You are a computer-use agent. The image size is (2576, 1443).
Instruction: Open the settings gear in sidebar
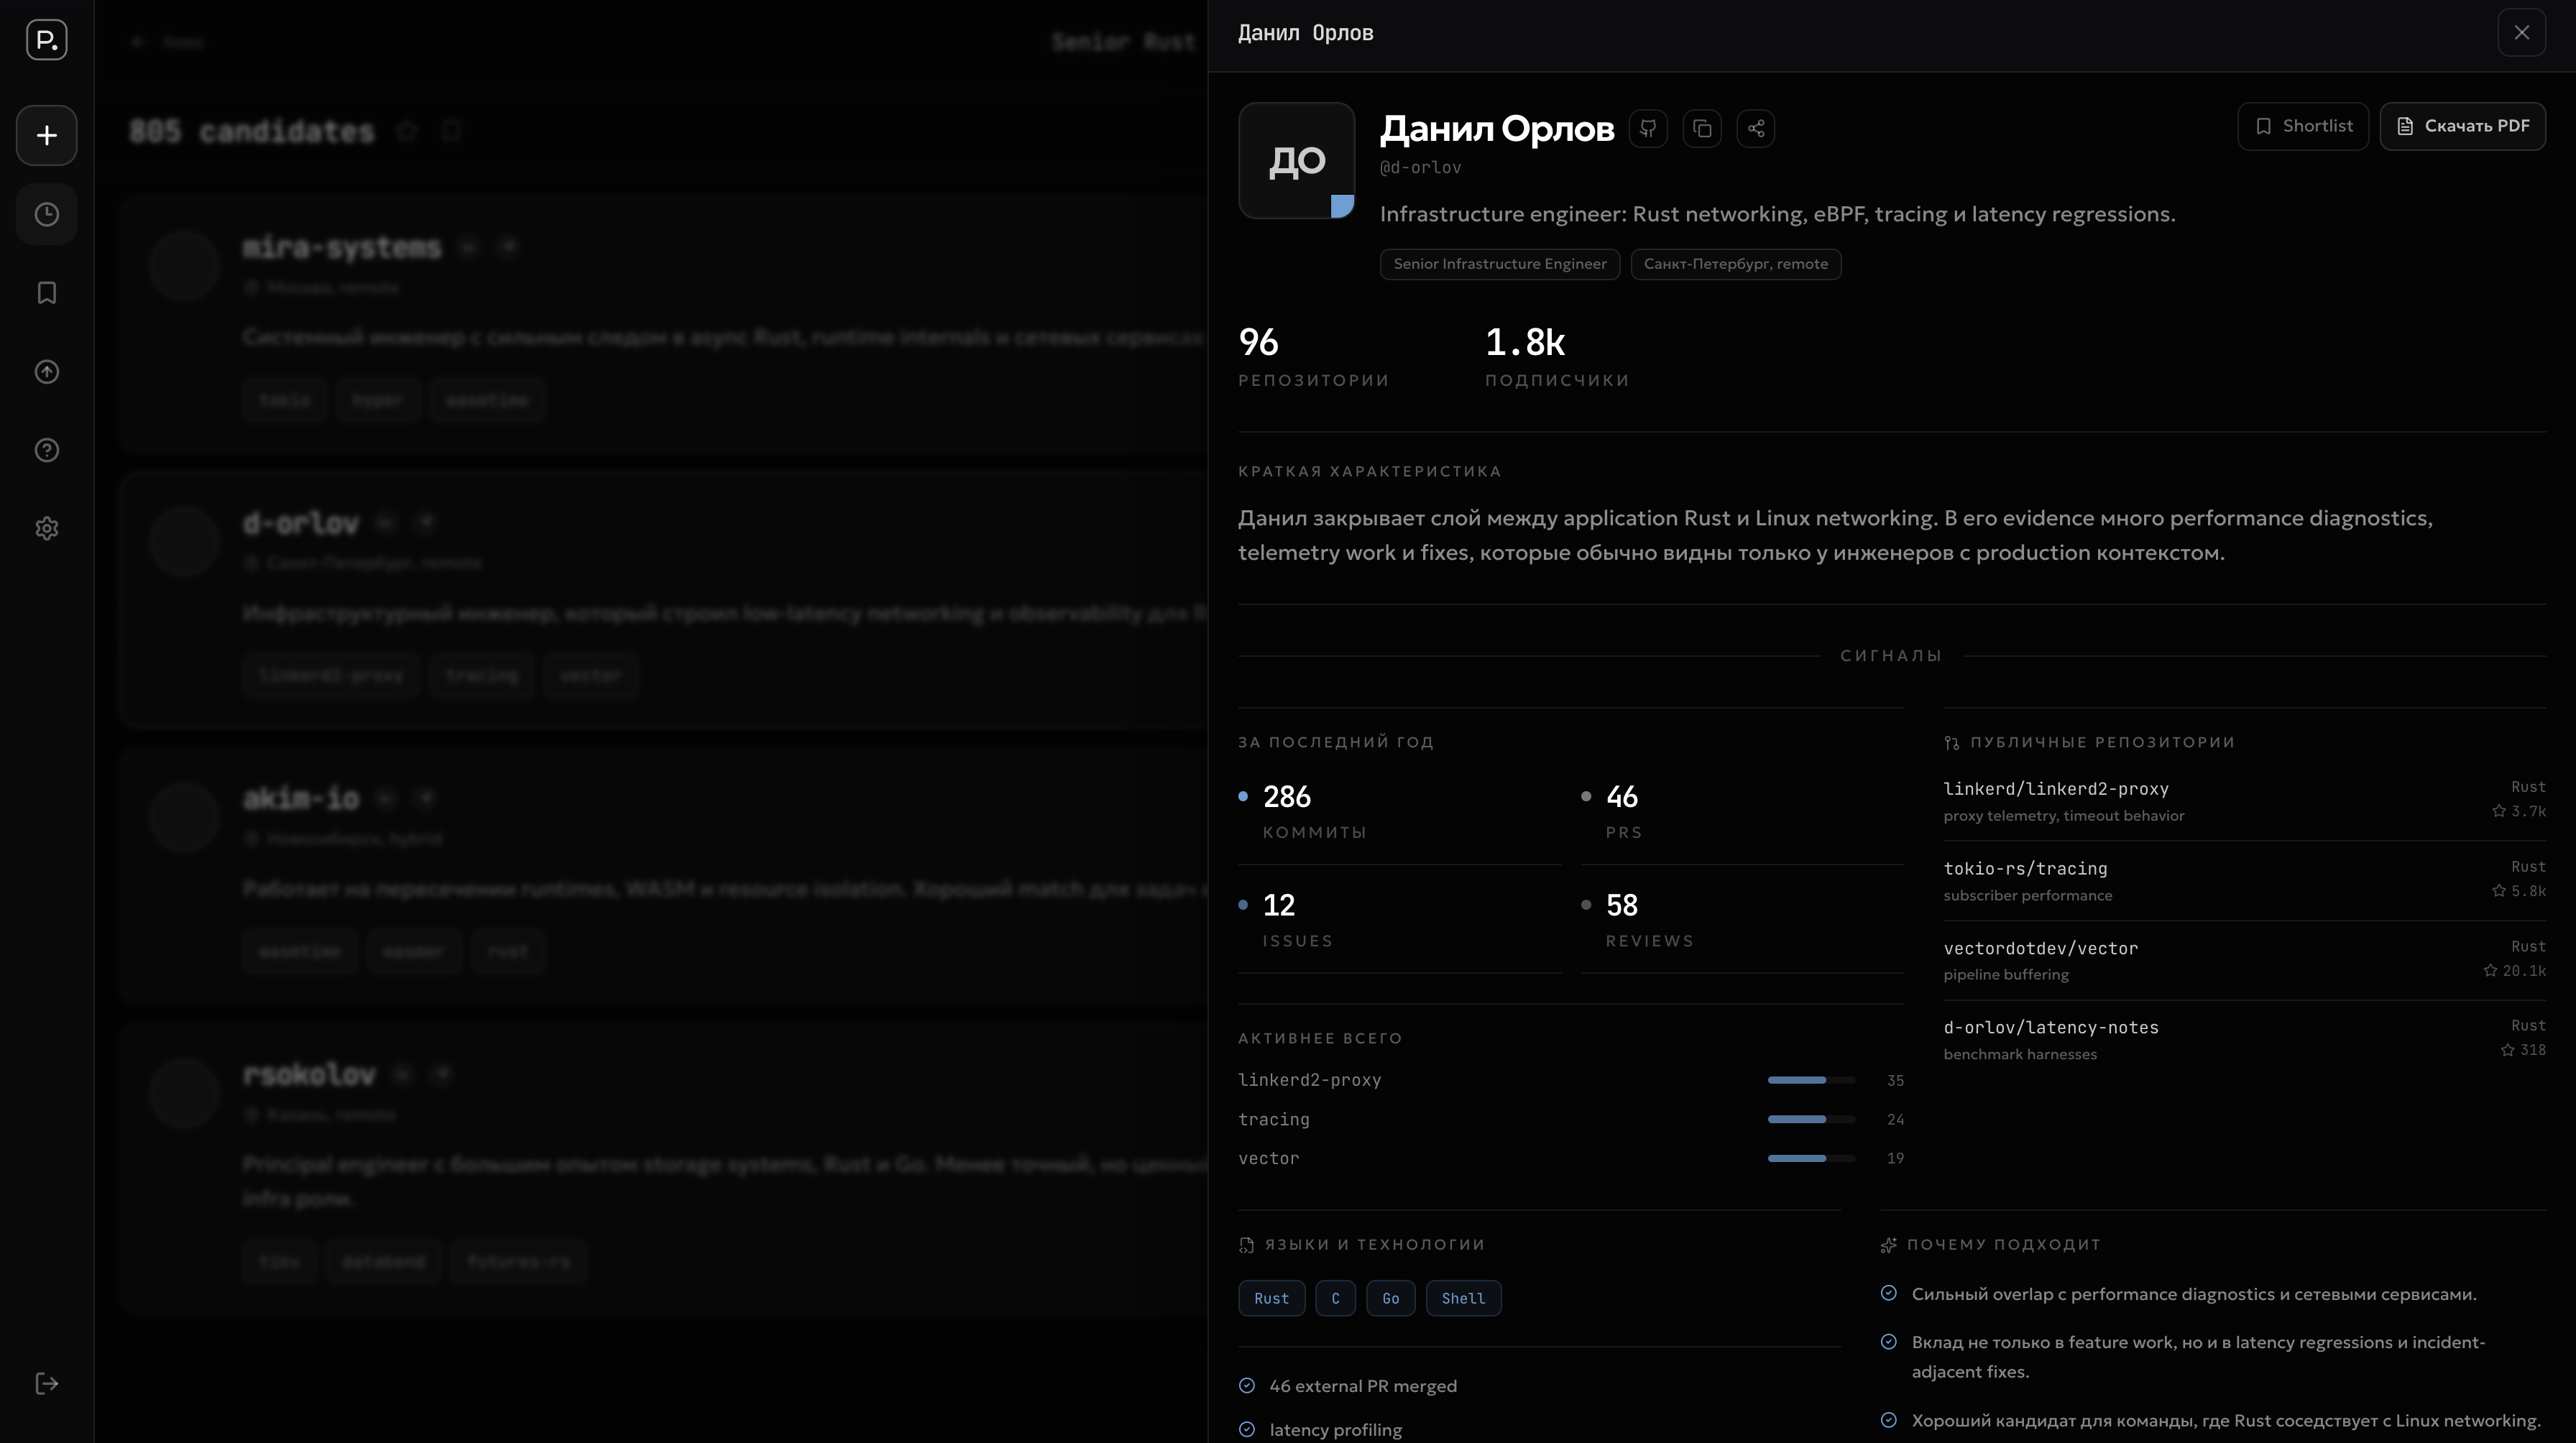[46, 528]
